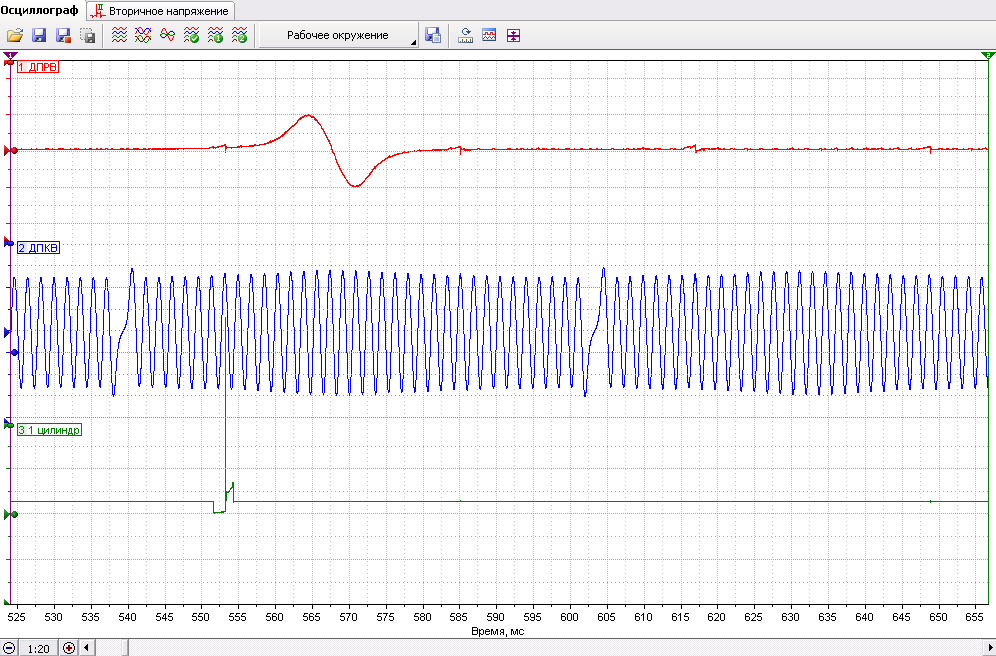Click the waveforms icon with badge 1
This screenshot has width=996, height=656.
pos(215,36)
